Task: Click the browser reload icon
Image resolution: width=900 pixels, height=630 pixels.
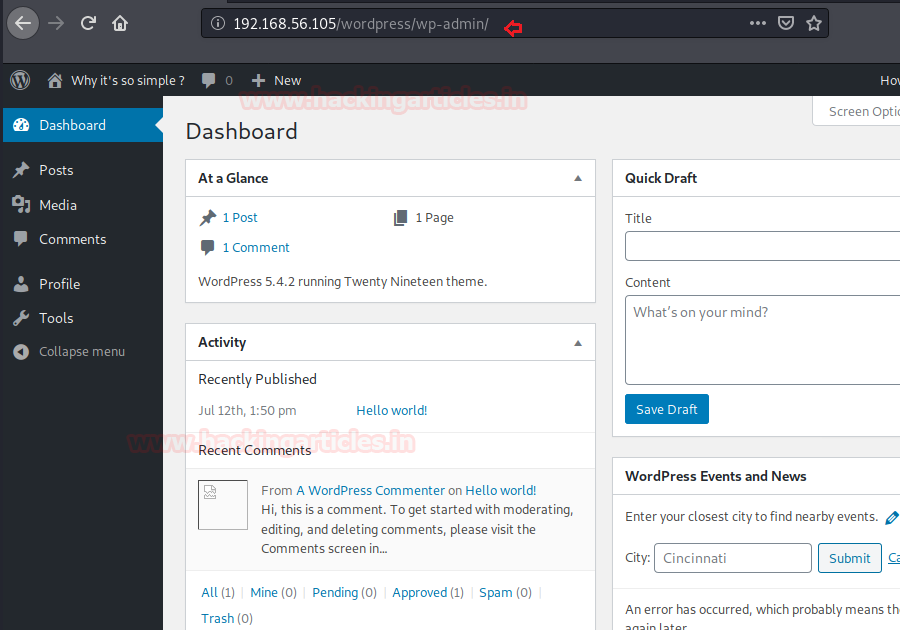Action: tap(88, 23)
